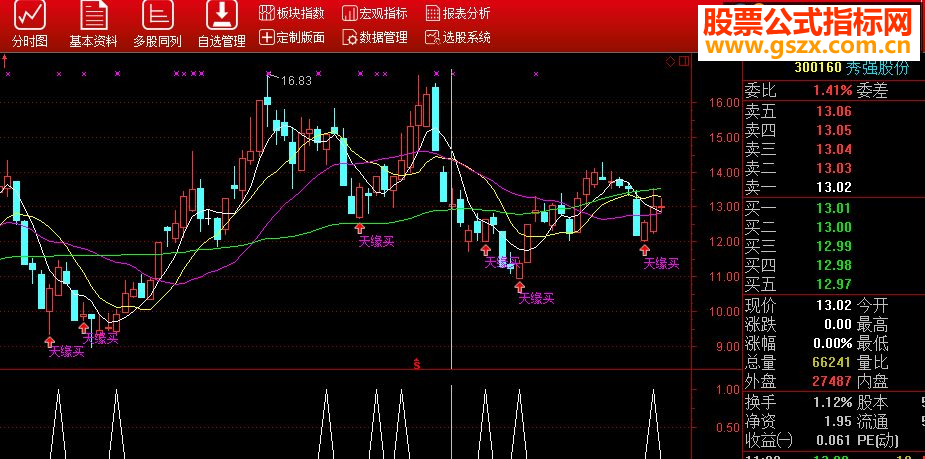925x459 pixels.
Task: Click the 现价 value 13.02
Action: pyautogui.click(x=834, y=305)
